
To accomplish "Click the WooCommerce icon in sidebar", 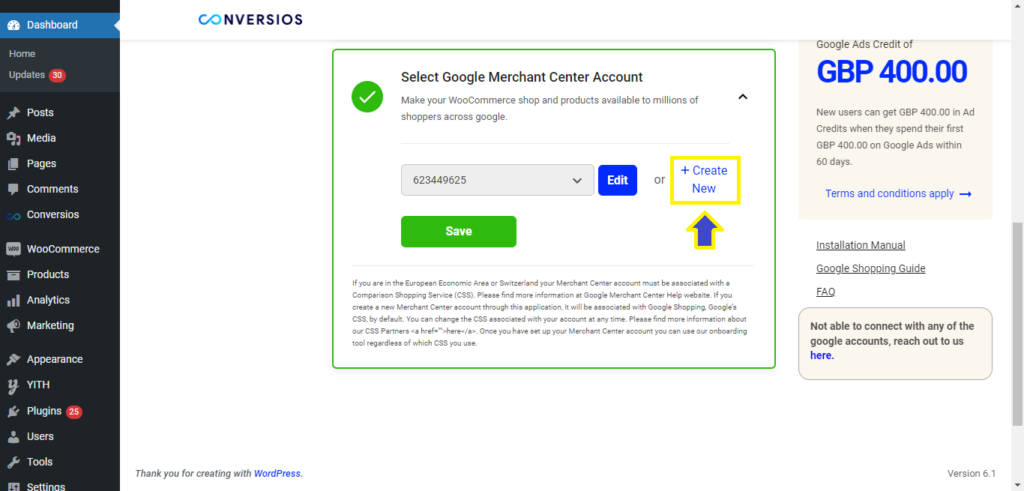I will click(14, 249).
